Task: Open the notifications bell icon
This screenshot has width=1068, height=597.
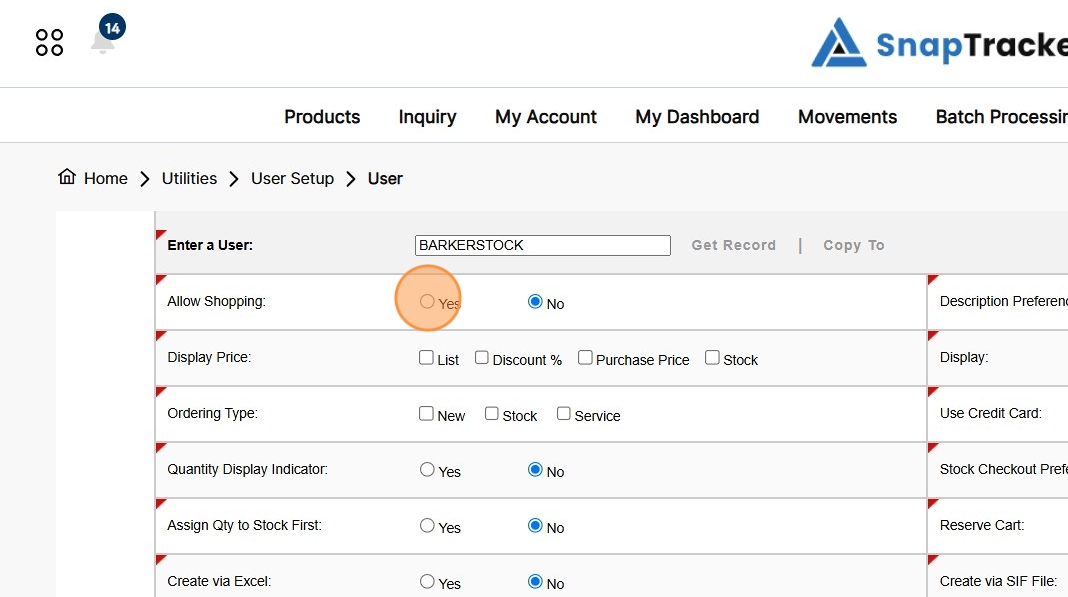Action: [103, 42]
